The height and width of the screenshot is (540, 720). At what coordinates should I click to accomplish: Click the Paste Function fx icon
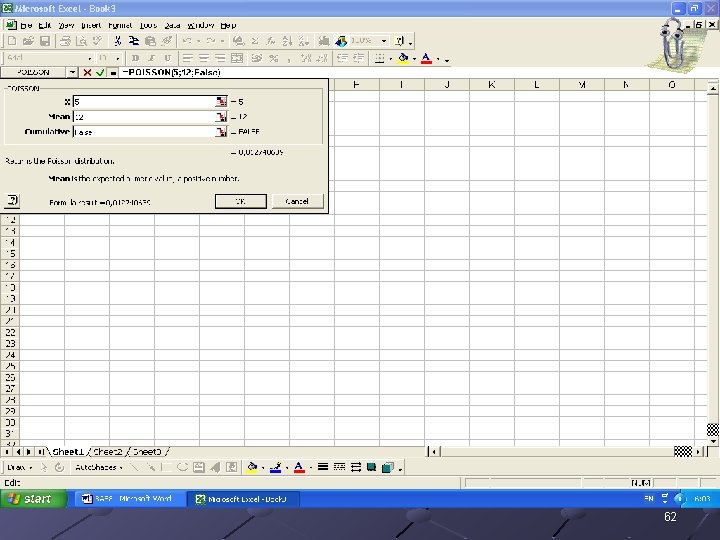pos(271,41)
